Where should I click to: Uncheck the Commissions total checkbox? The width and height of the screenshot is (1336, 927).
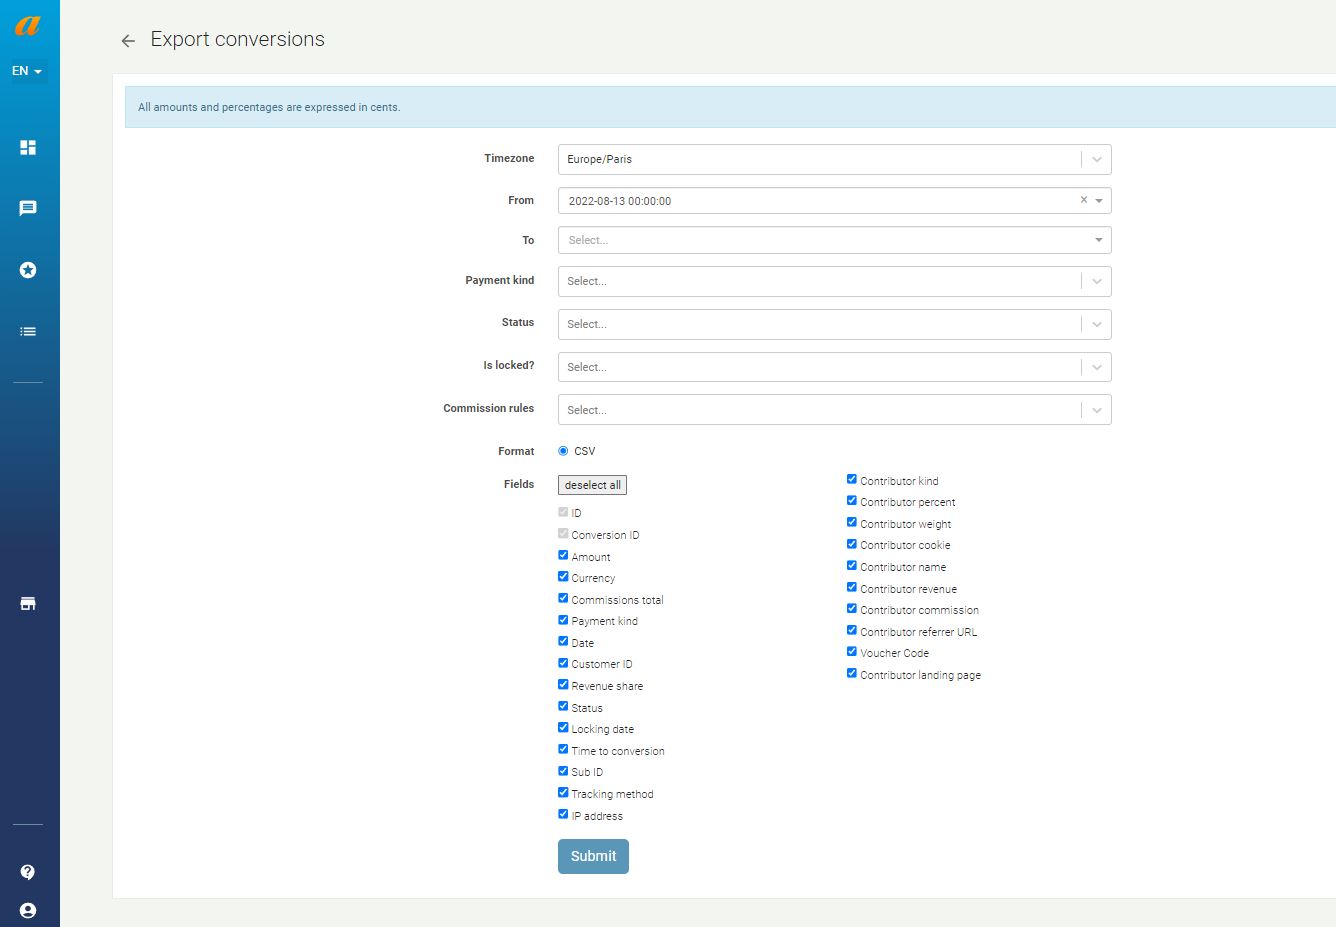563,598
